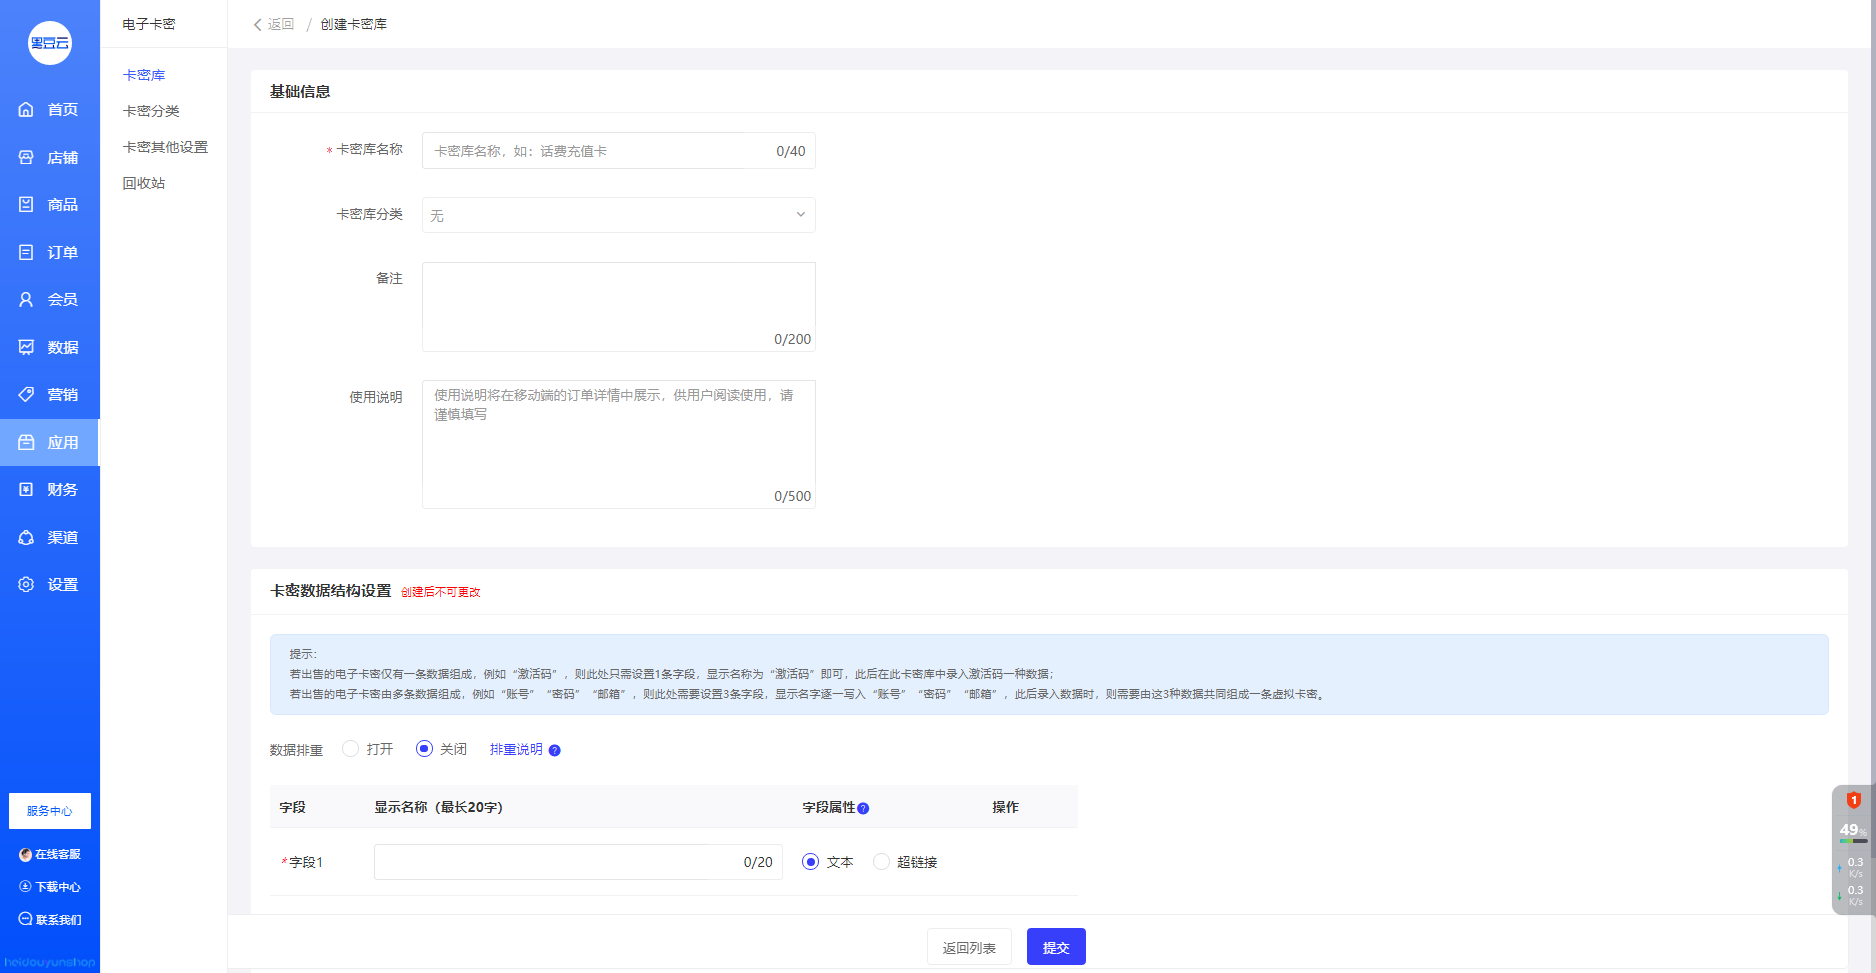Viewport: 1876px width, 973px height.
Task: Click the 提交 submit button
Action: [1056, 947]
